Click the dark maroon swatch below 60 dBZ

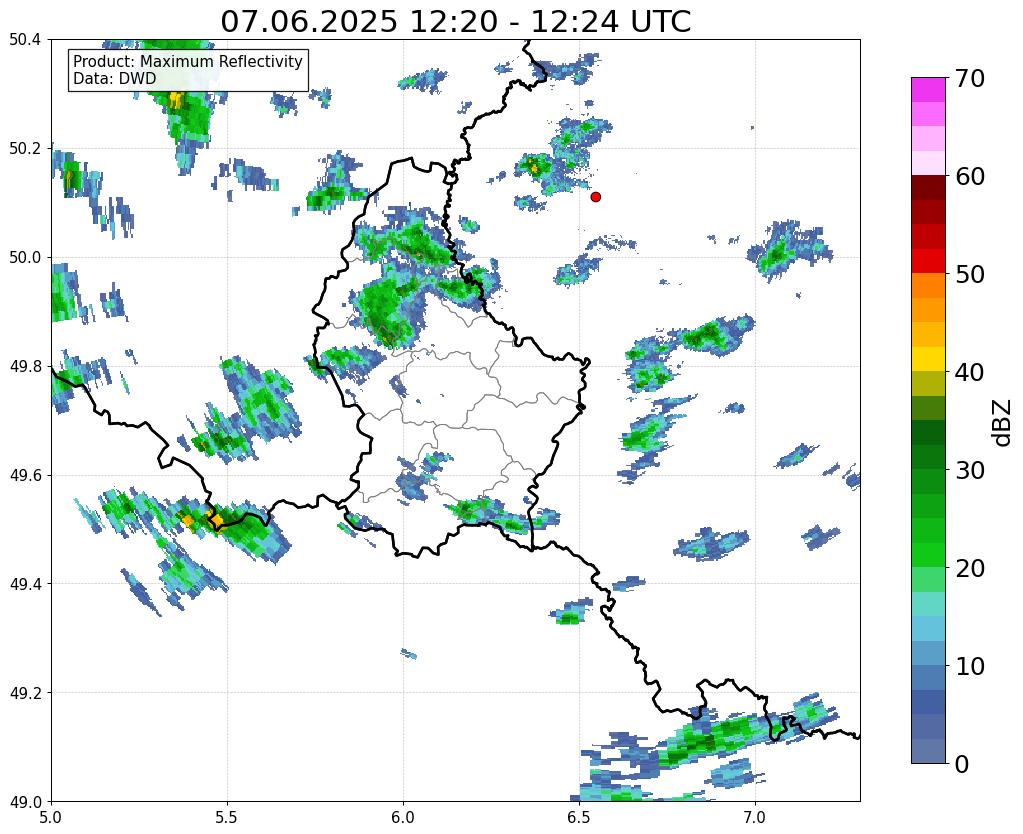[928, 188]
